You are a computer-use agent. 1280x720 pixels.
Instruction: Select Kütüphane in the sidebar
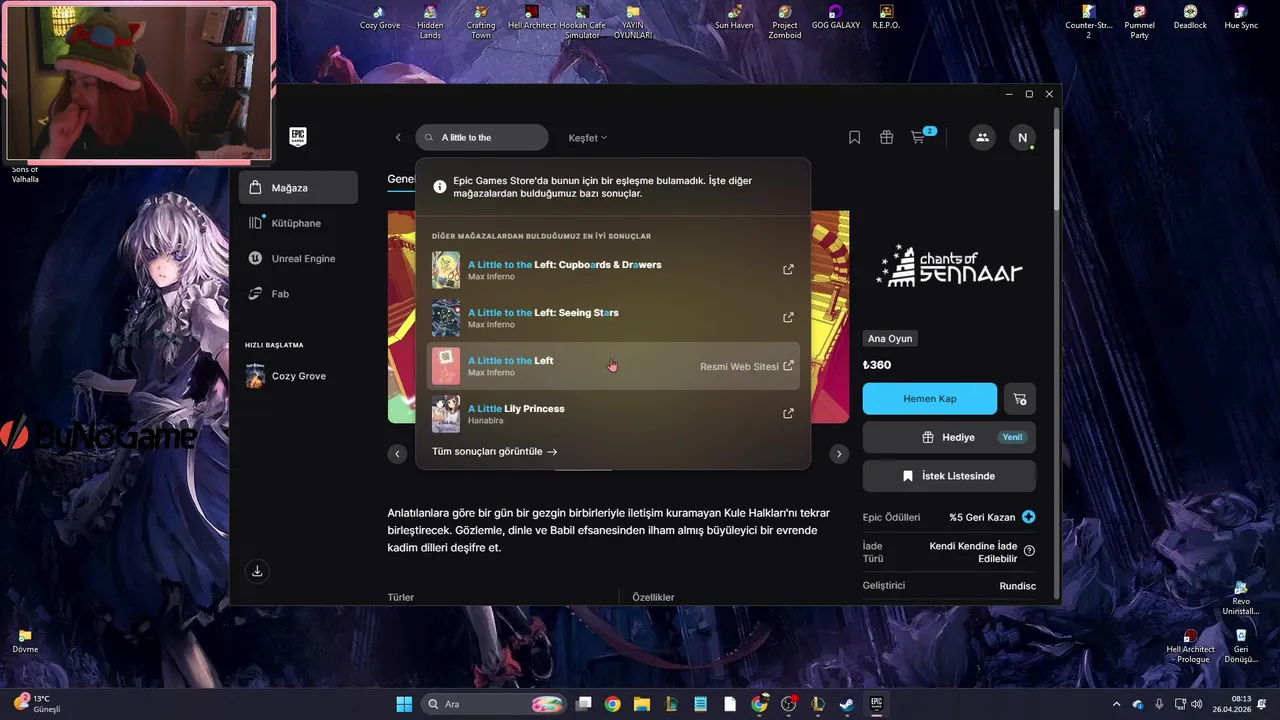pos(298,223)
